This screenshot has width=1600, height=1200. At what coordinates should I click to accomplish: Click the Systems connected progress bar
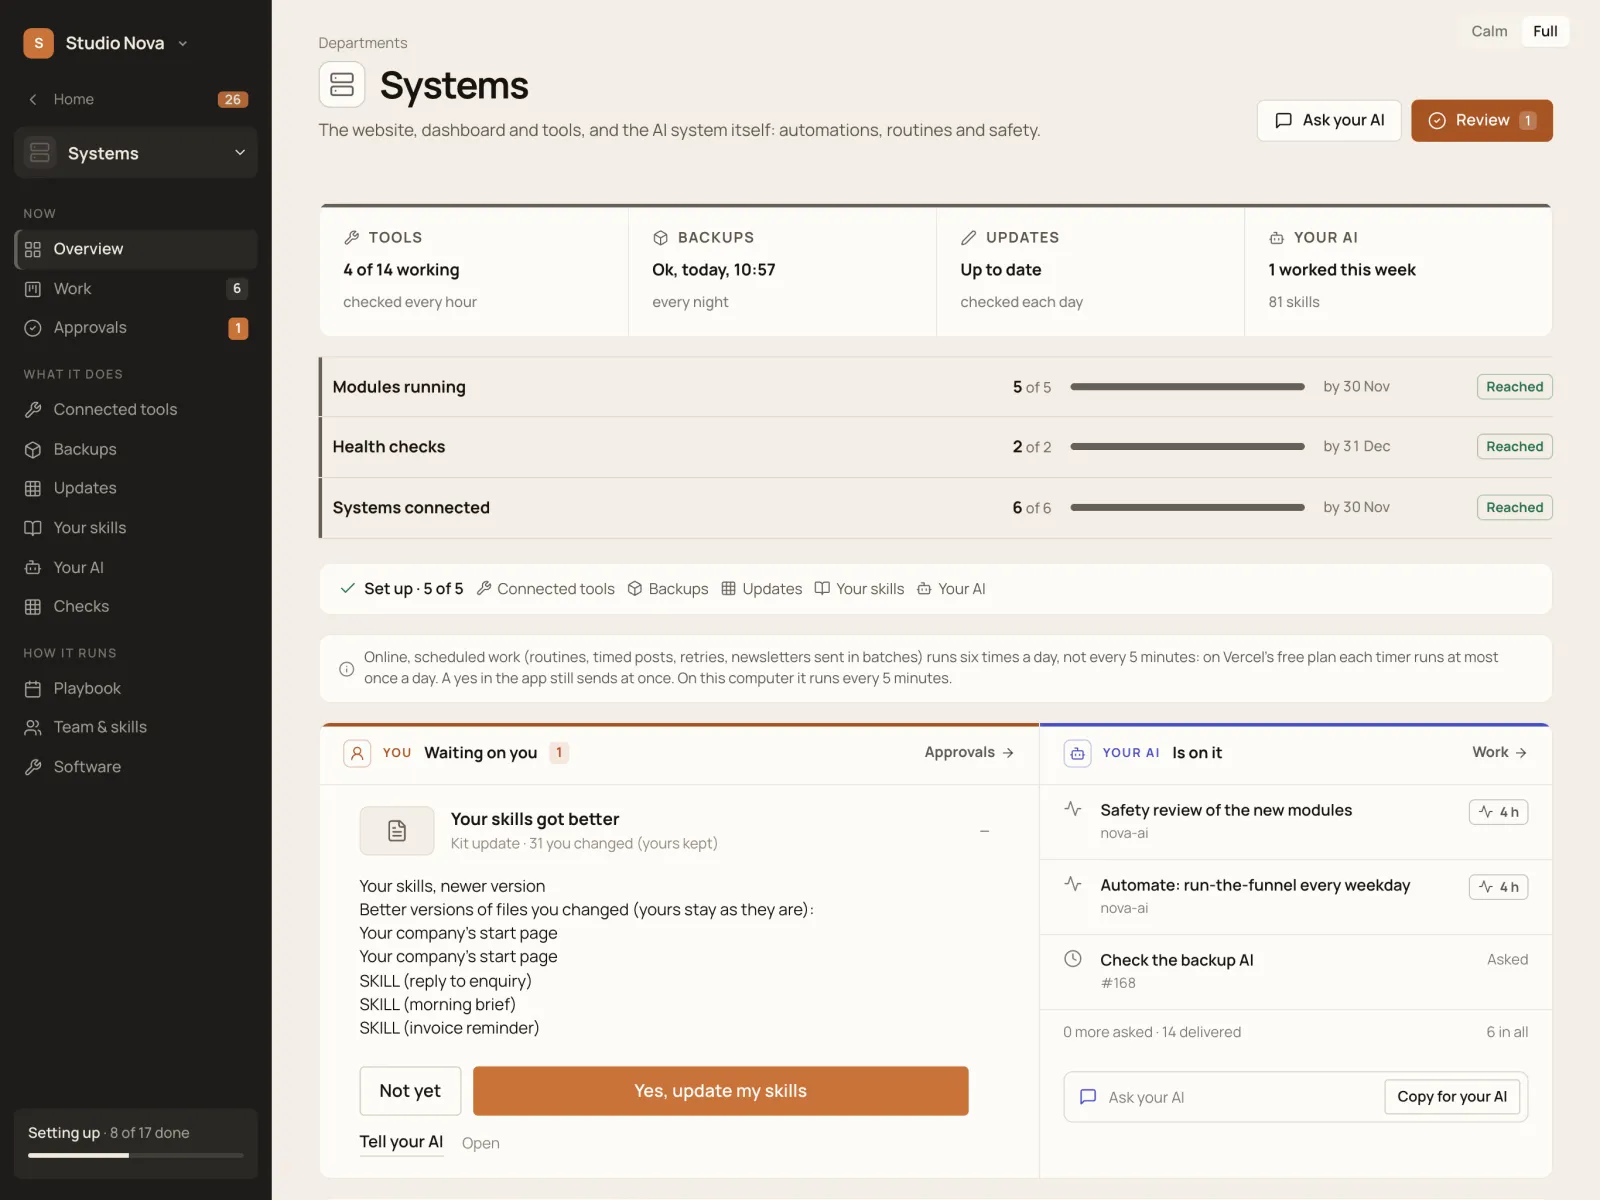[x=1187, y=507]
